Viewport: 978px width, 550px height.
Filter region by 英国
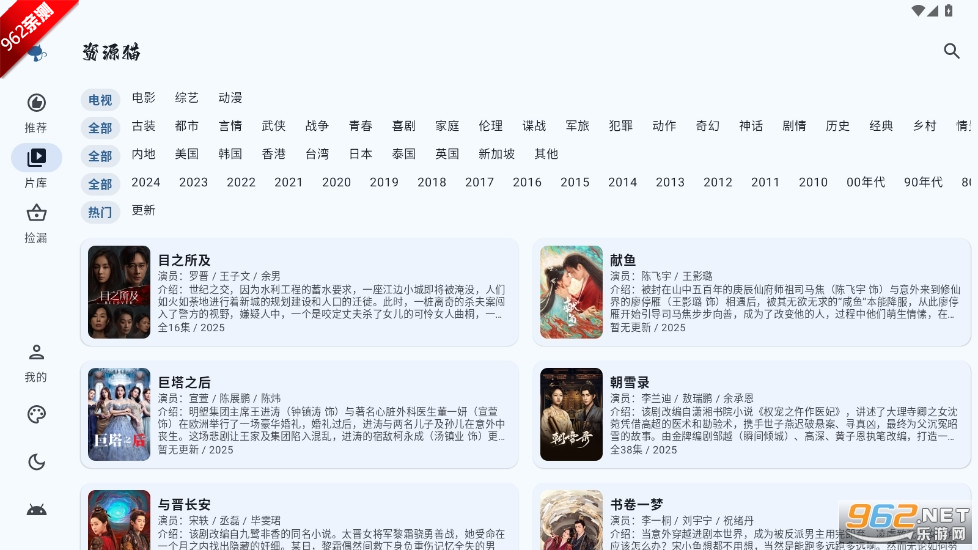[447, 154]
